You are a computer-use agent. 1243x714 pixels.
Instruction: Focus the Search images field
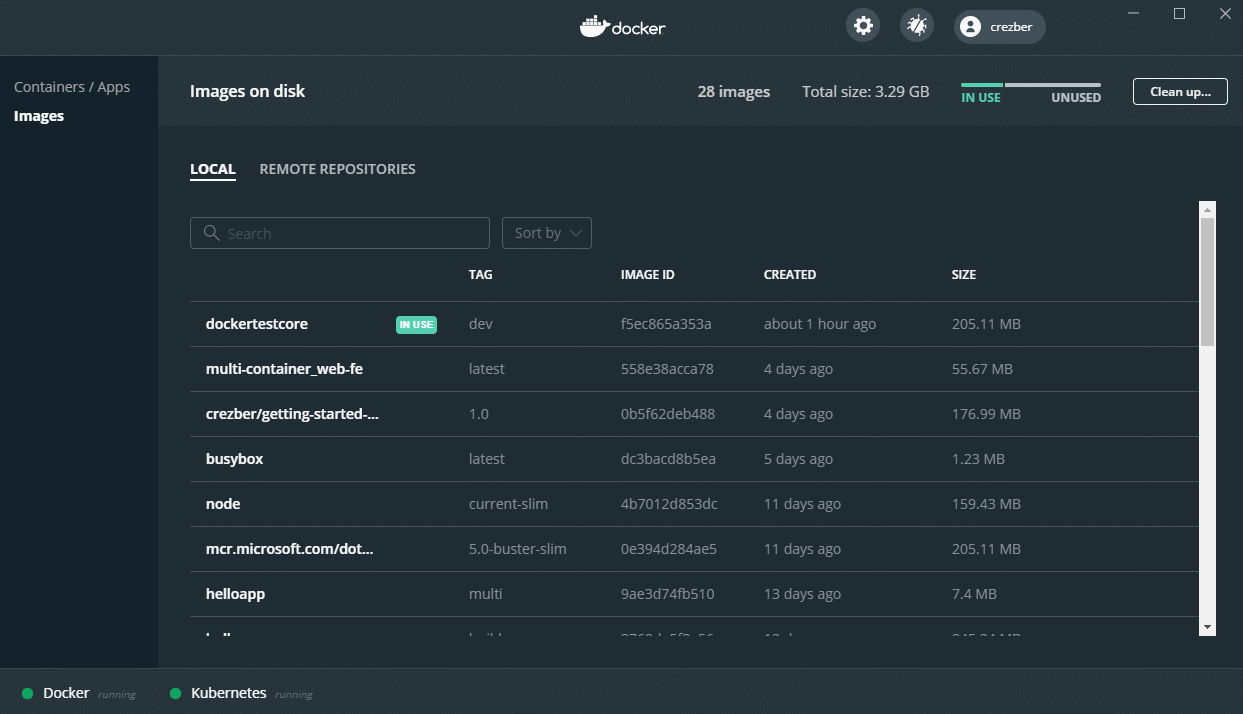340,233
